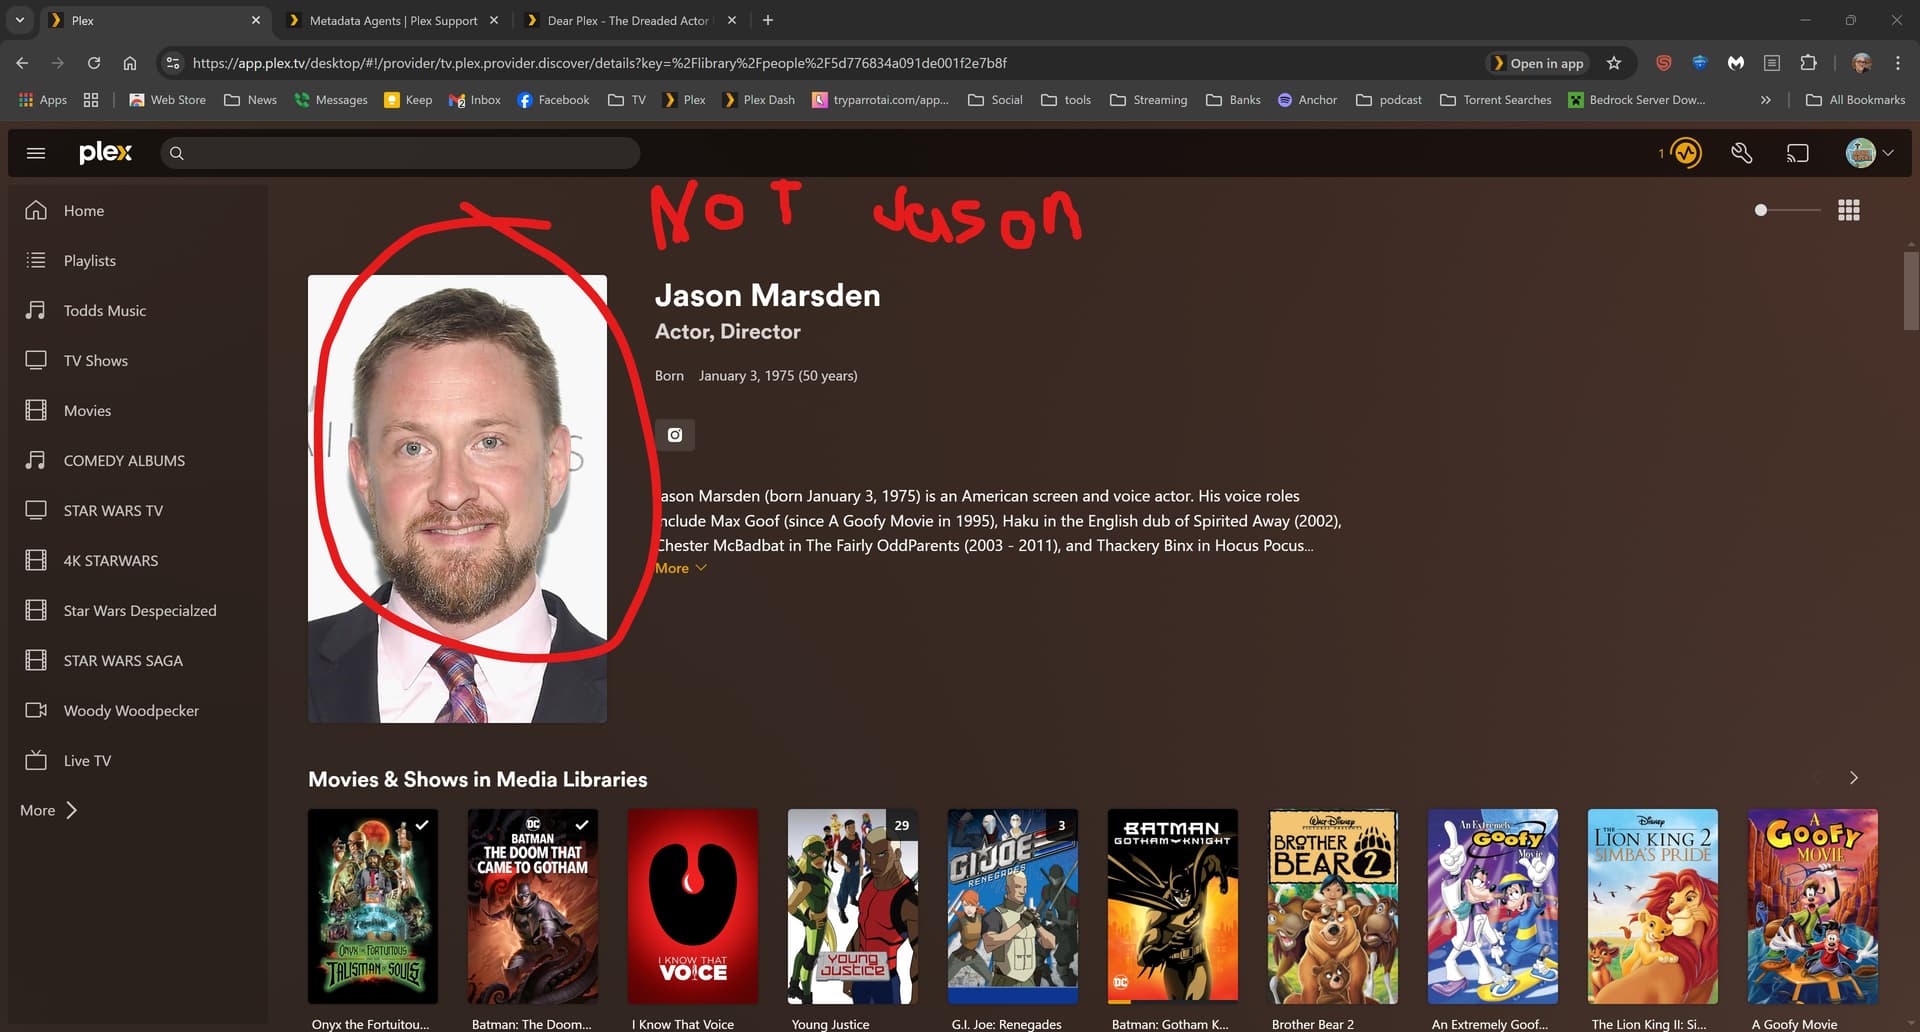Click the Plex logo
1920x1032 pixels.
(x=105, y=153)
